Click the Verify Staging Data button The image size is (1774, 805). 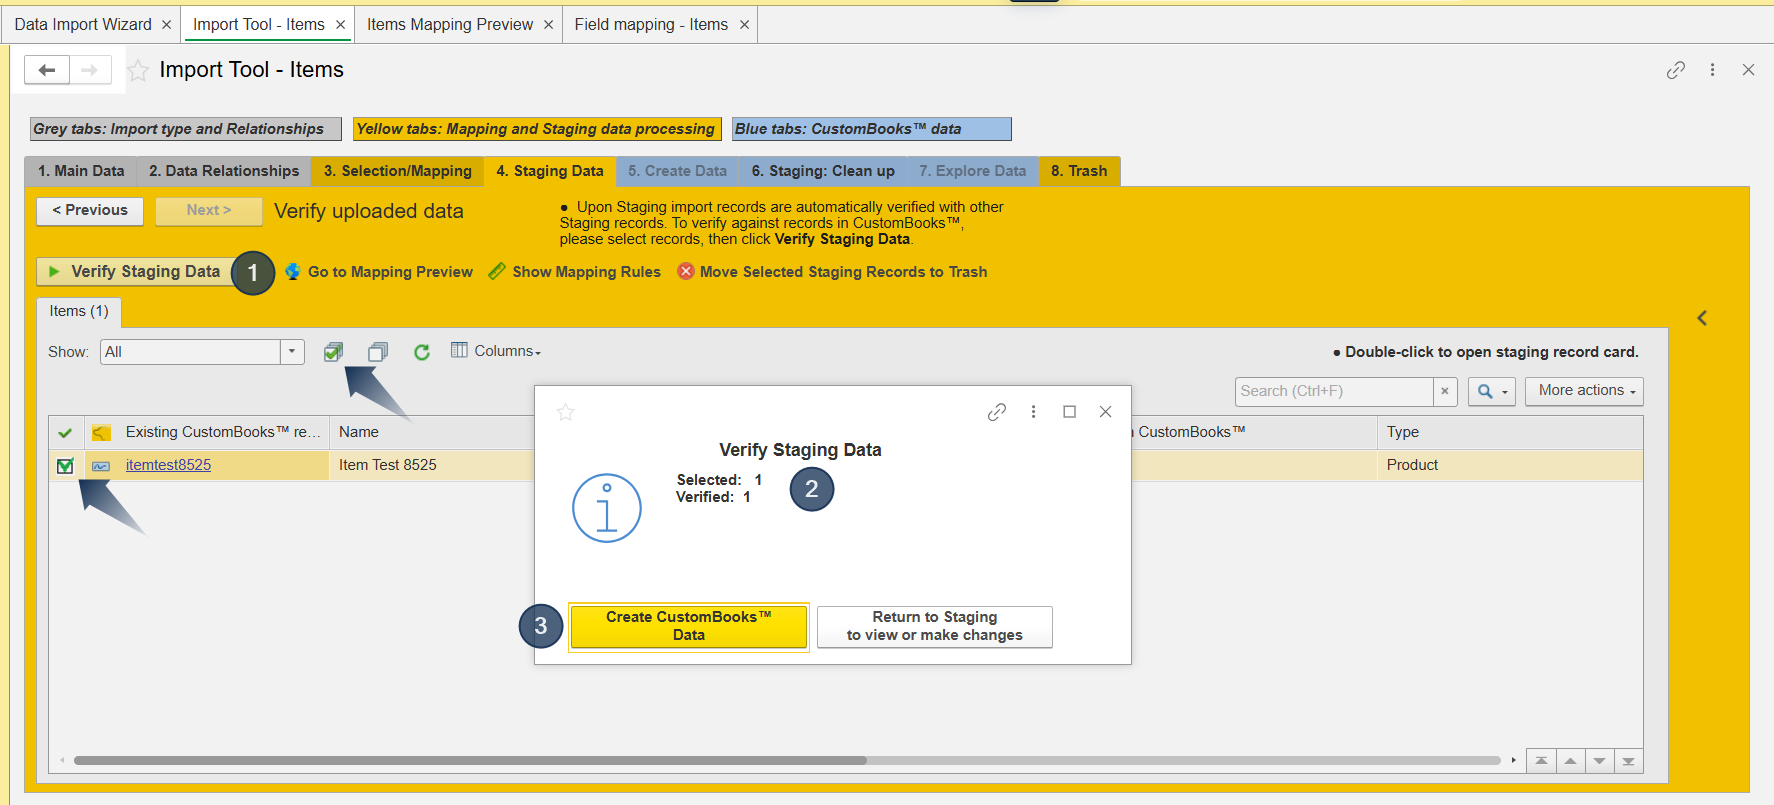click(x=135, y=272)
